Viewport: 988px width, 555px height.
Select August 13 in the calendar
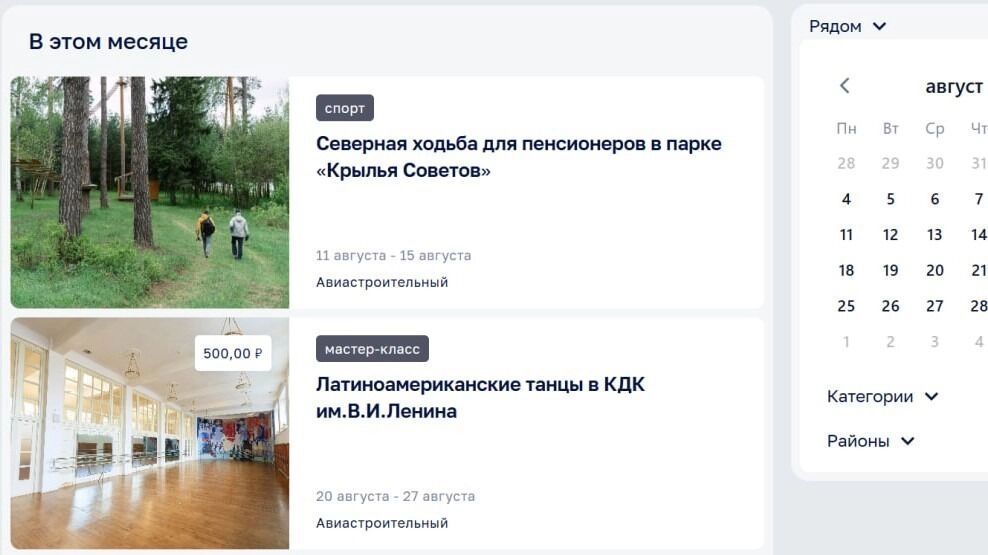point(934,235)
